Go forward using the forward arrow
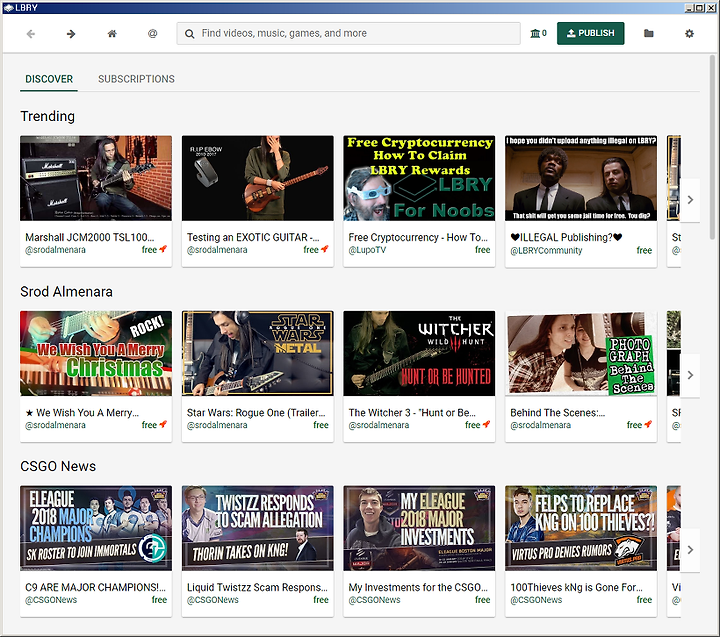Screen dimensions: 720x637 tap(71, 34)
